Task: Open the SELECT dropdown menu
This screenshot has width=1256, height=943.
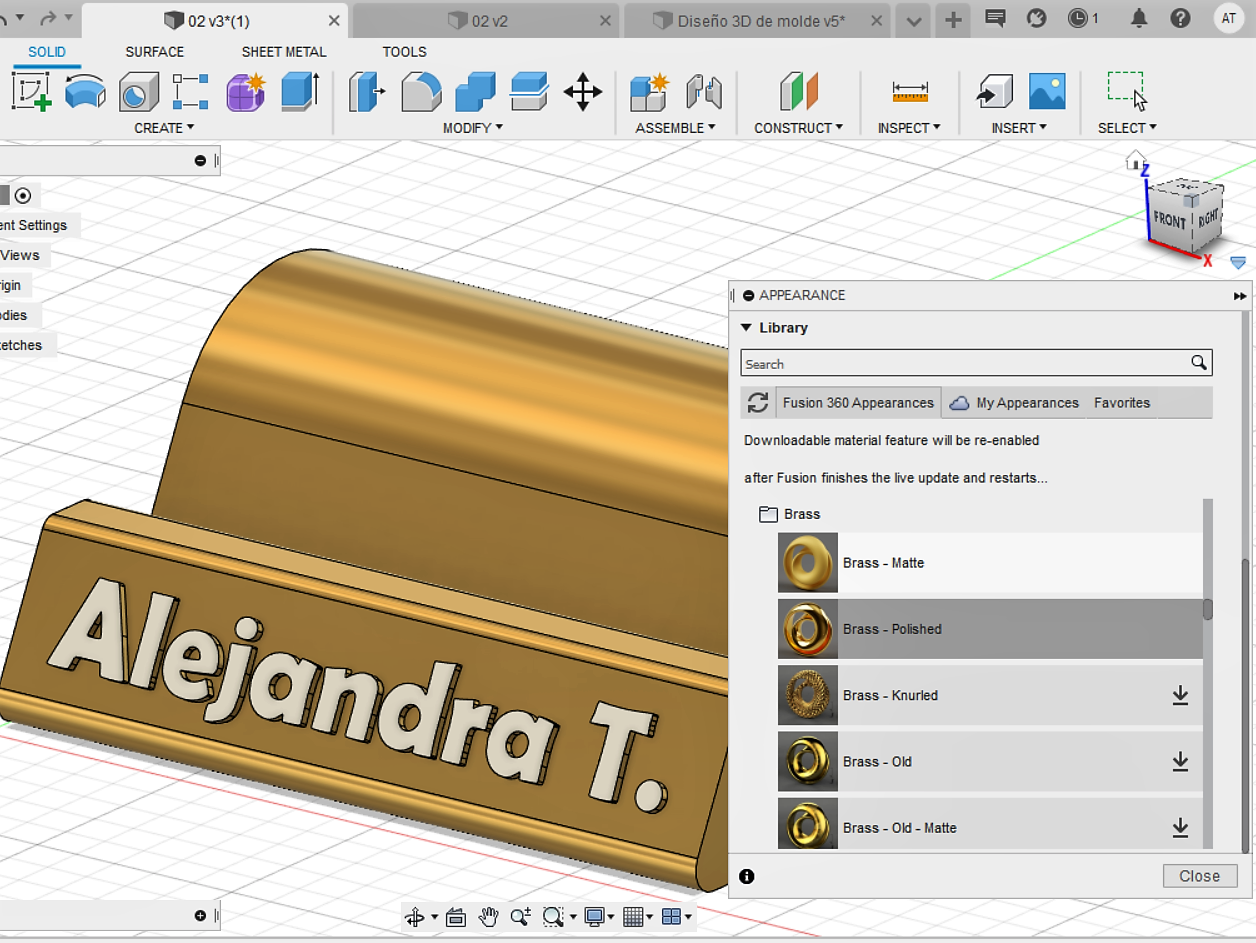Action: coord(1128,128)
